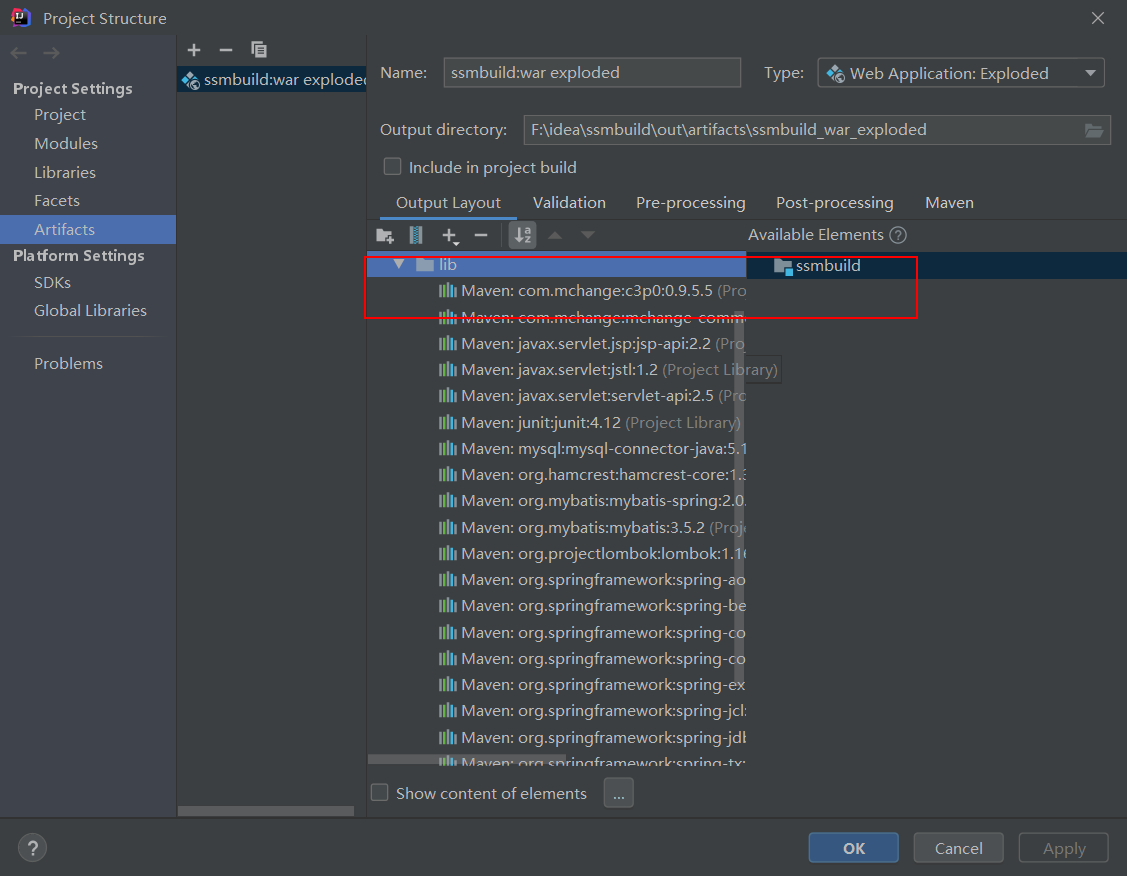Open the Maven tab
Image resolution: width=1127 pixels, height=876 pixels.
[949, 203]
